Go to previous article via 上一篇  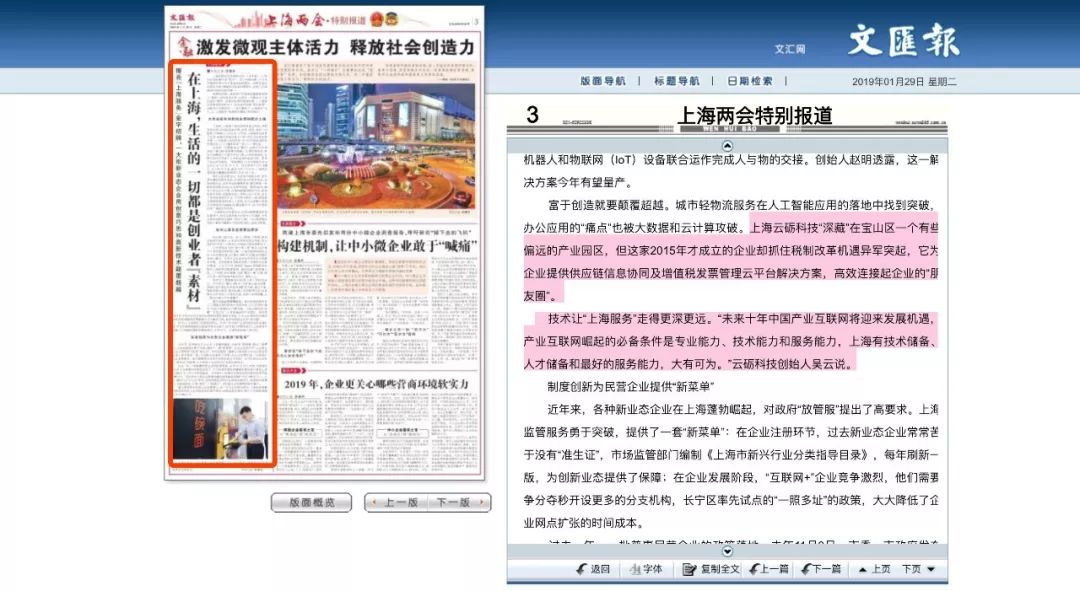click(x=769, y=569)
